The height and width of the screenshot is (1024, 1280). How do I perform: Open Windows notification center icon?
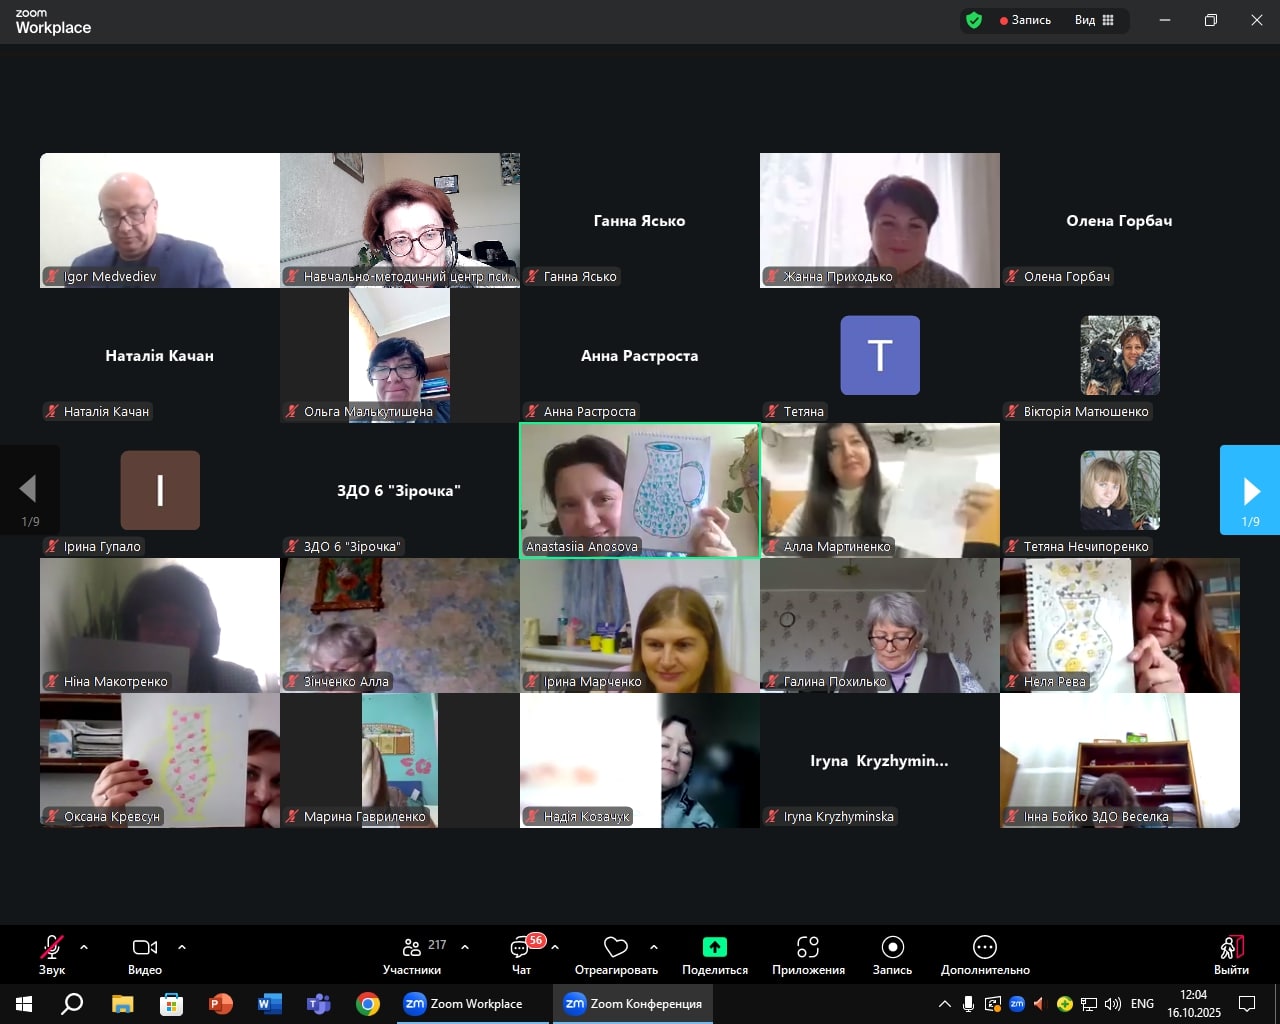pos(1247,1004)
